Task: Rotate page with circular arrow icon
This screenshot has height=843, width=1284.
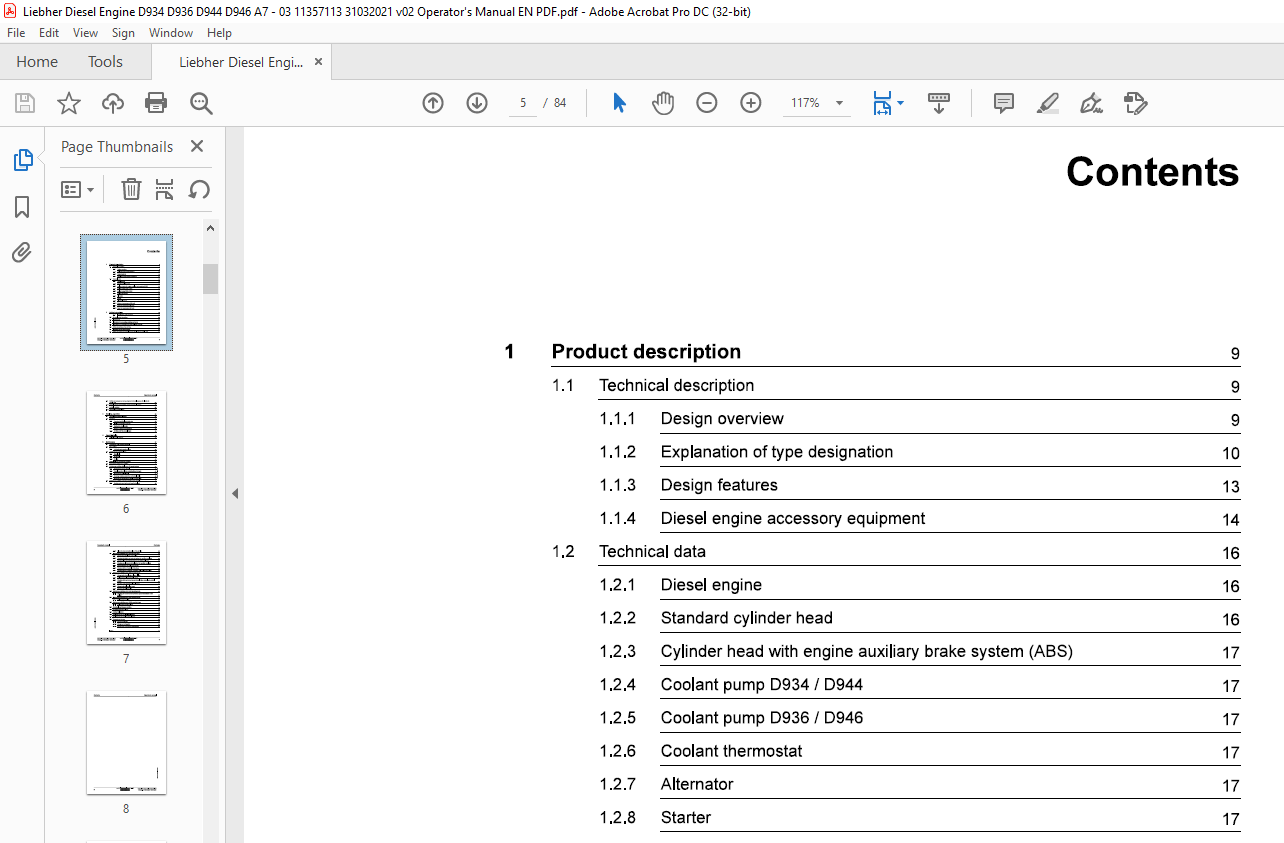Action: point(199,189)
